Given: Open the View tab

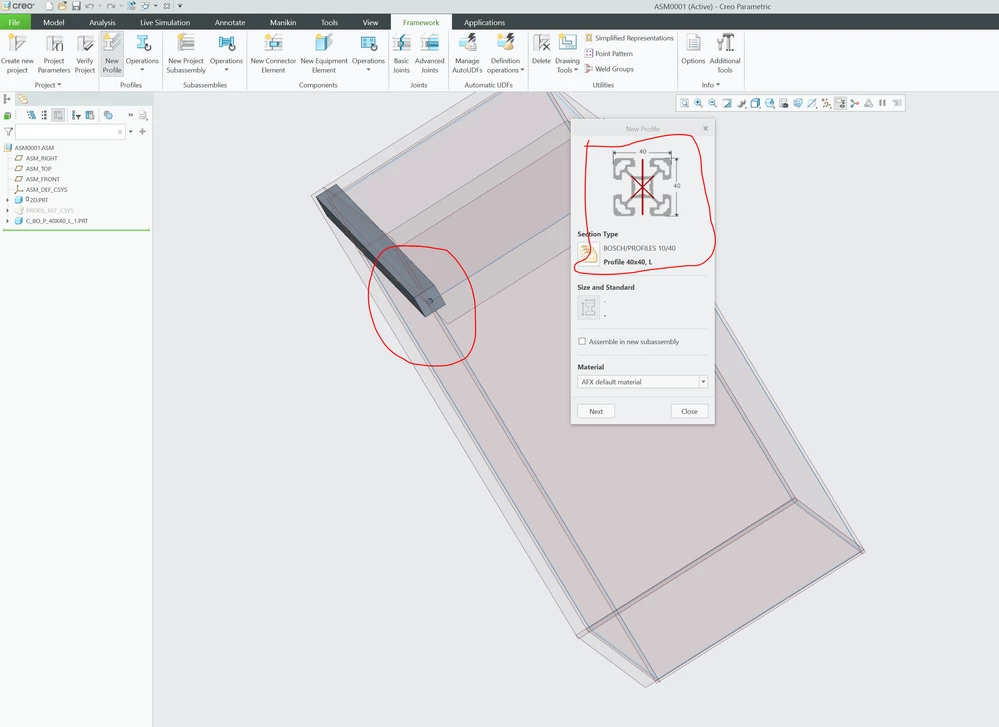Looking at the screenshot, I should click(x=370, y=22).
